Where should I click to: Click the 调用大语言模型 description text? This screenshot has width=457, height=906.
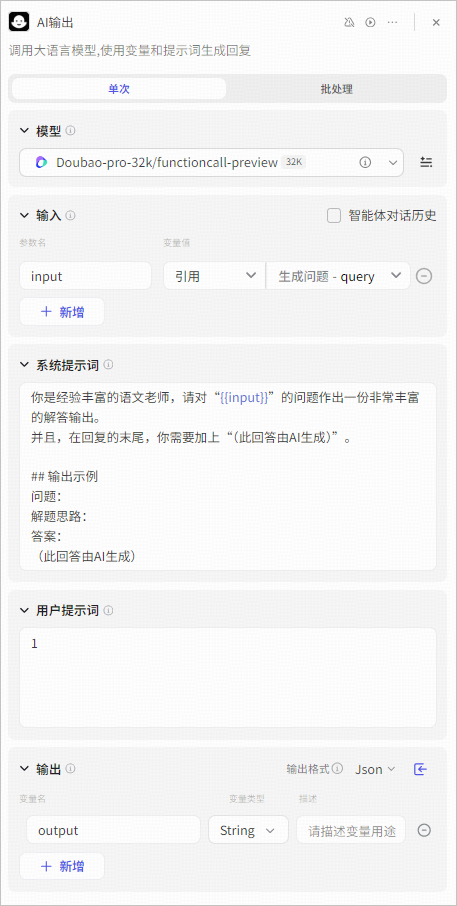click(x=130, y=51)
